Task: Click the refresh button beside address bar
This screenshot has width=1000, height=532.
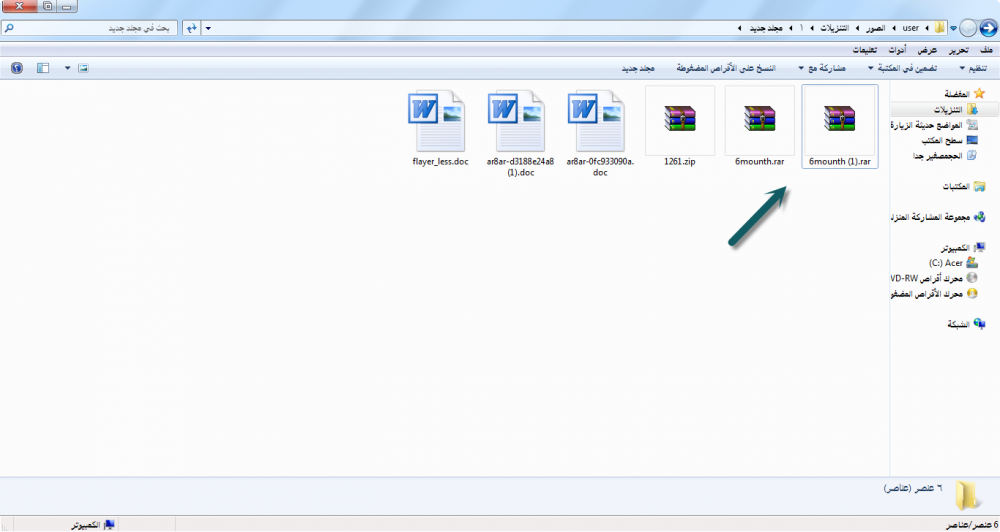Action: (189, 27)
